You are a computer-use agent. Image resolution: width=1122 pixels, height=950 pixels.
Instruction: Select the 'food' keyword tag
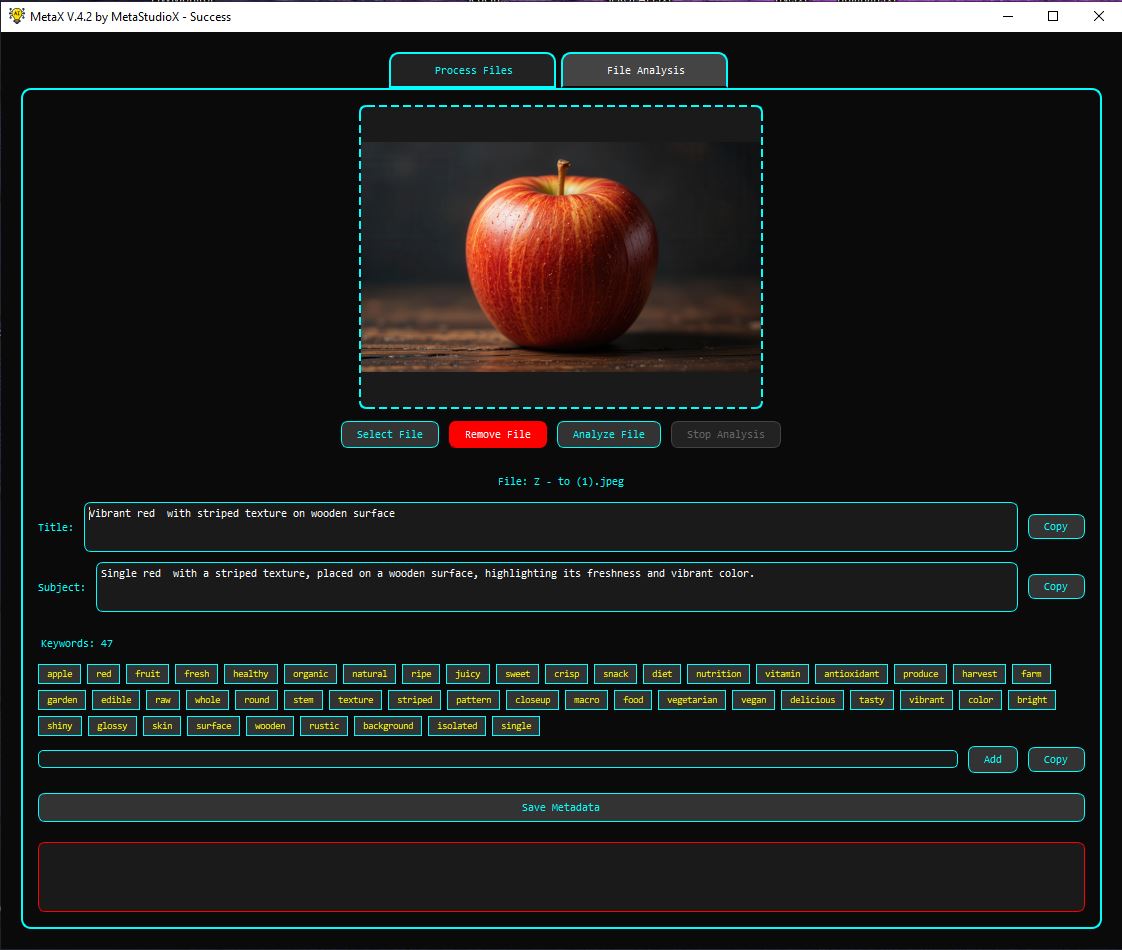click(633, 700)
